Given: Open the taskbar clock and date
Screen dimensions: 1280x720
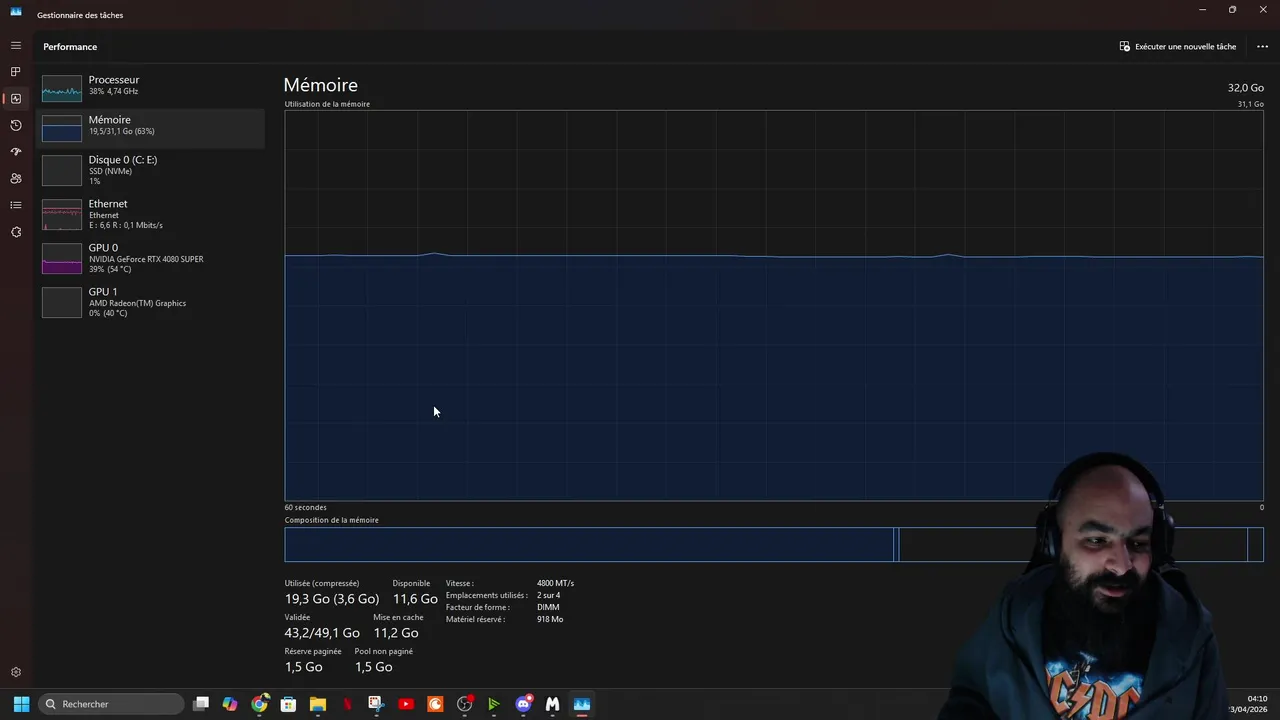Looking at the screenshot, I should pos(1250,704).
